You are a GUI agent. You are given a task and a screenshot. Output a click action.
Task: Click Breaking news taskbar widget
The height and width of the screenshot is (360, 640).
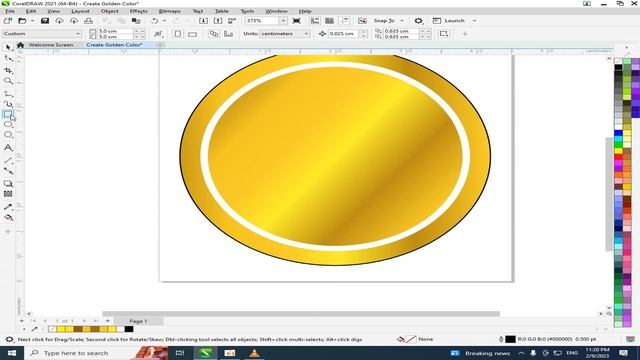click(480, 353)
